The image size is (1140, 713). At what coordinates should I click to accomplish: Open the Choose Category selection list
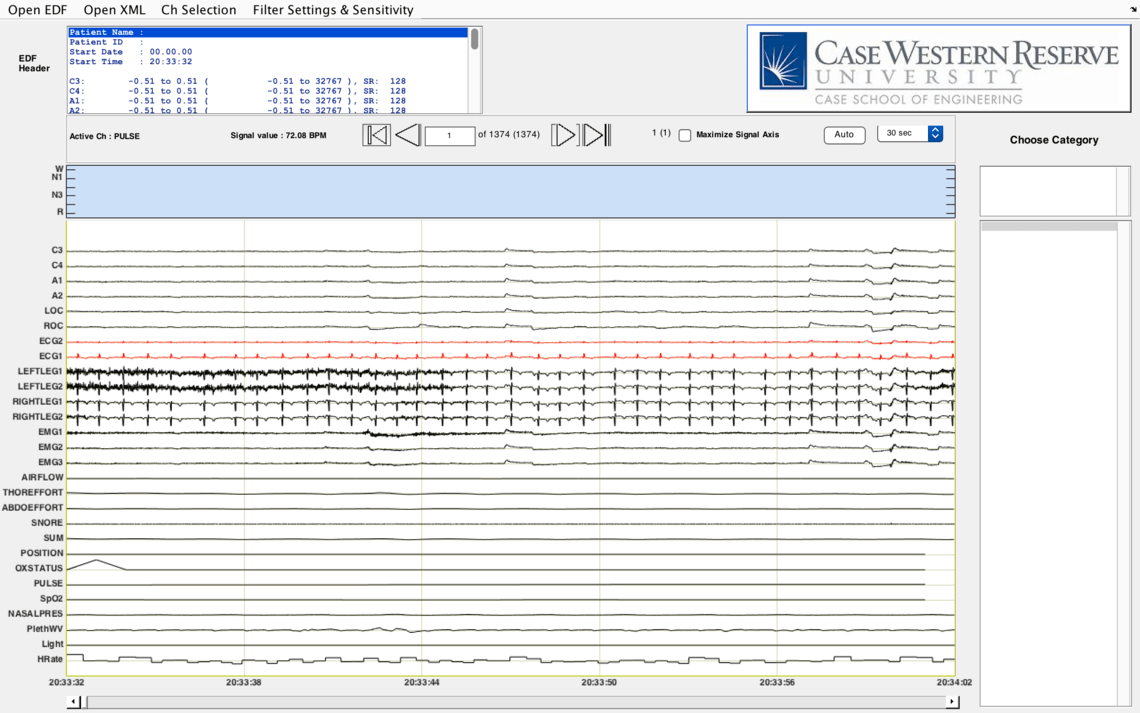click(1053, 190)
